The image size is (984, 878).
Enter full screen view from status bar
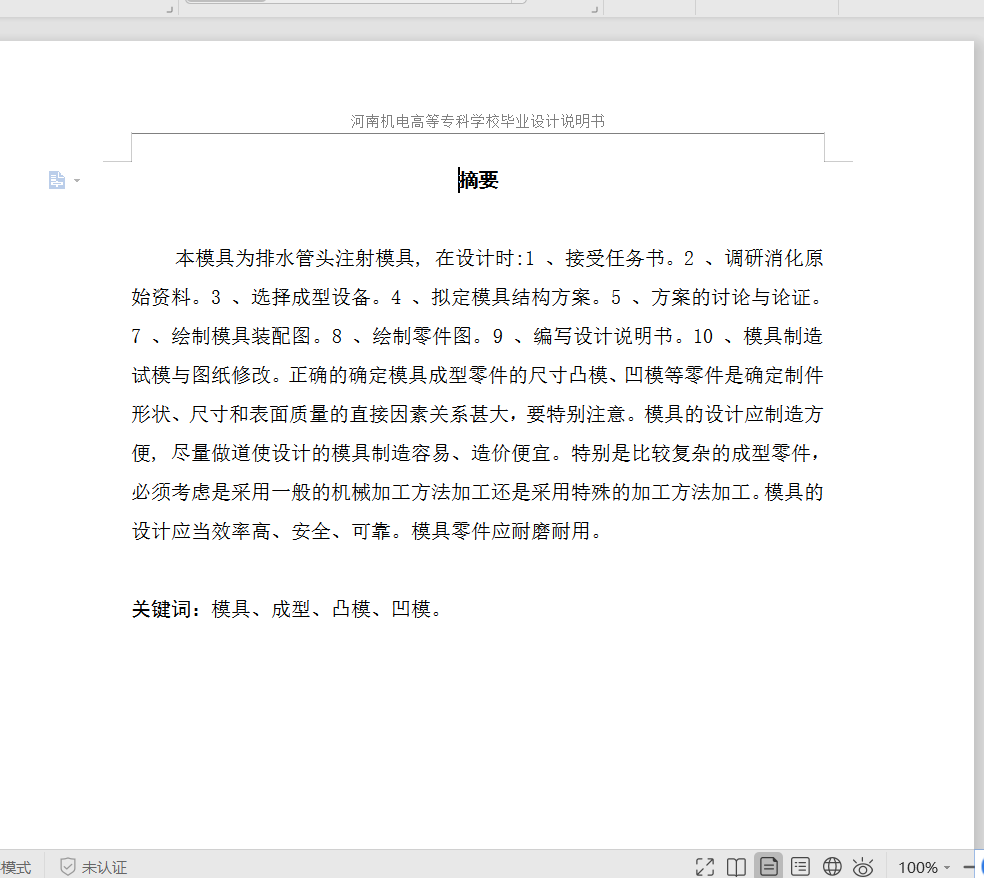tap(705, 867)
